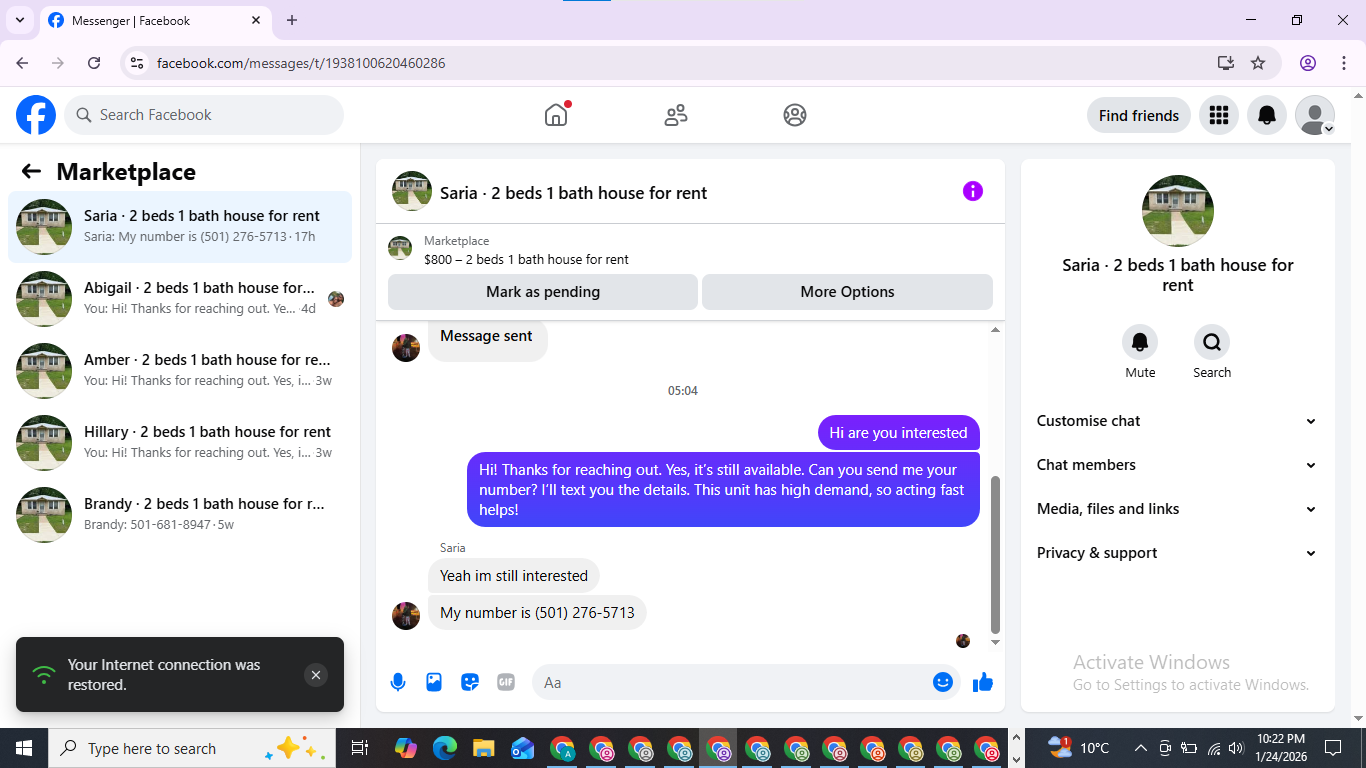1366x768 pixels.
Task: Open Saria conversation in the list
Action: [180, 227]
